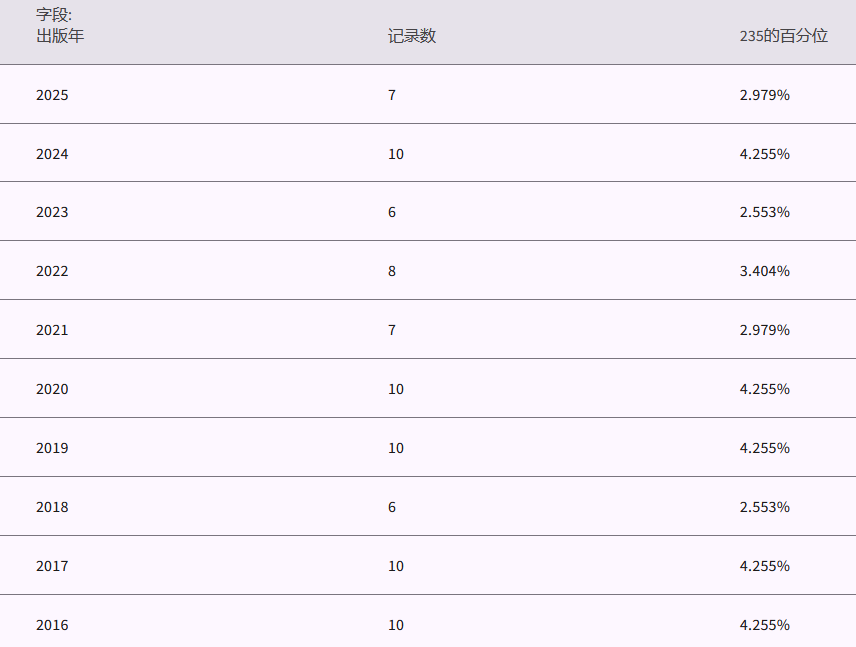Select the 2024 publication year cell
Viewport: 856px width, 647px height.
52,154
